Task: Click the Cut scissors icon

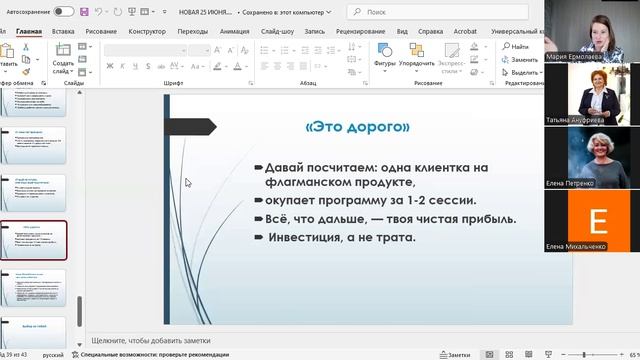Action: tap(26, 47)
